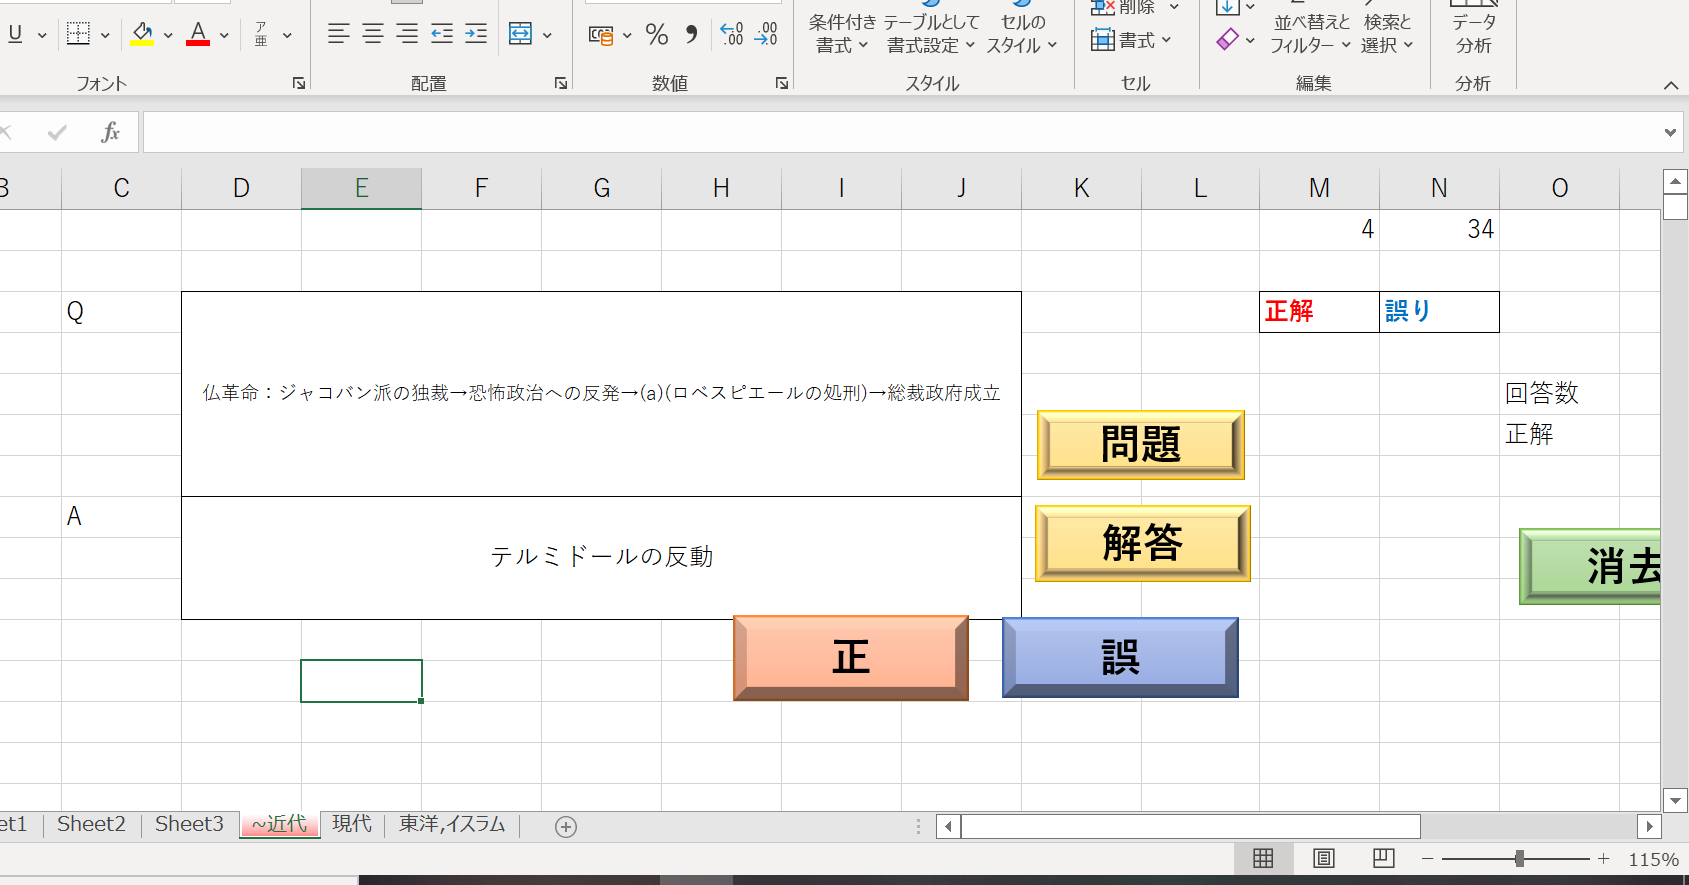1689x885 pixels.
Task: Center align text horizontally
Action: tap(373, 34)
